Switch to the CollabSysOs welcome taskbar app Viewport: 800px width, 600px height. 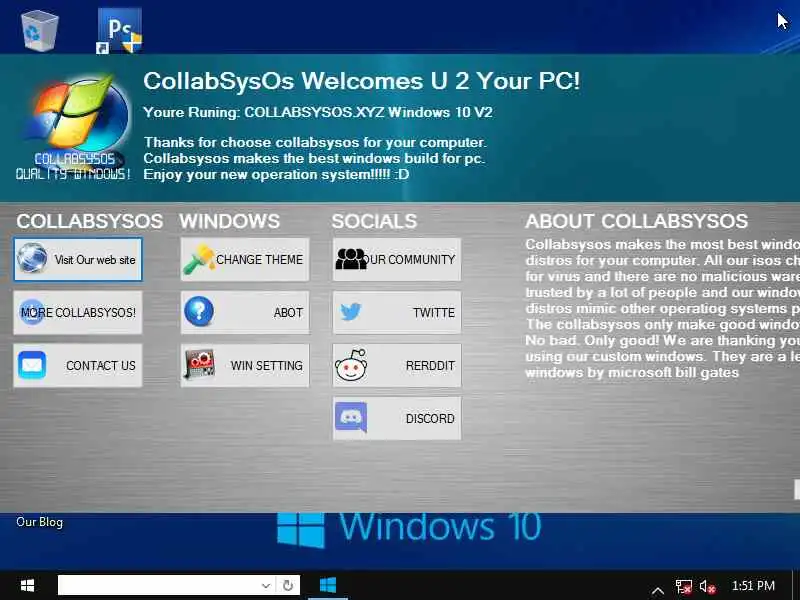click(328, 585)
